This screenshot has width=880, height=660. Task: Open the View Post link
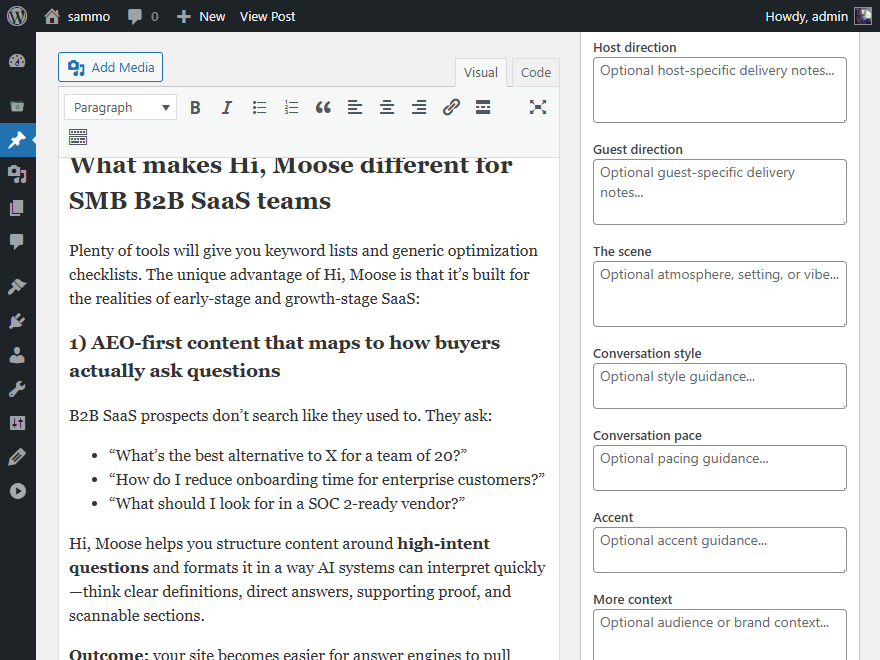[267, 16]
